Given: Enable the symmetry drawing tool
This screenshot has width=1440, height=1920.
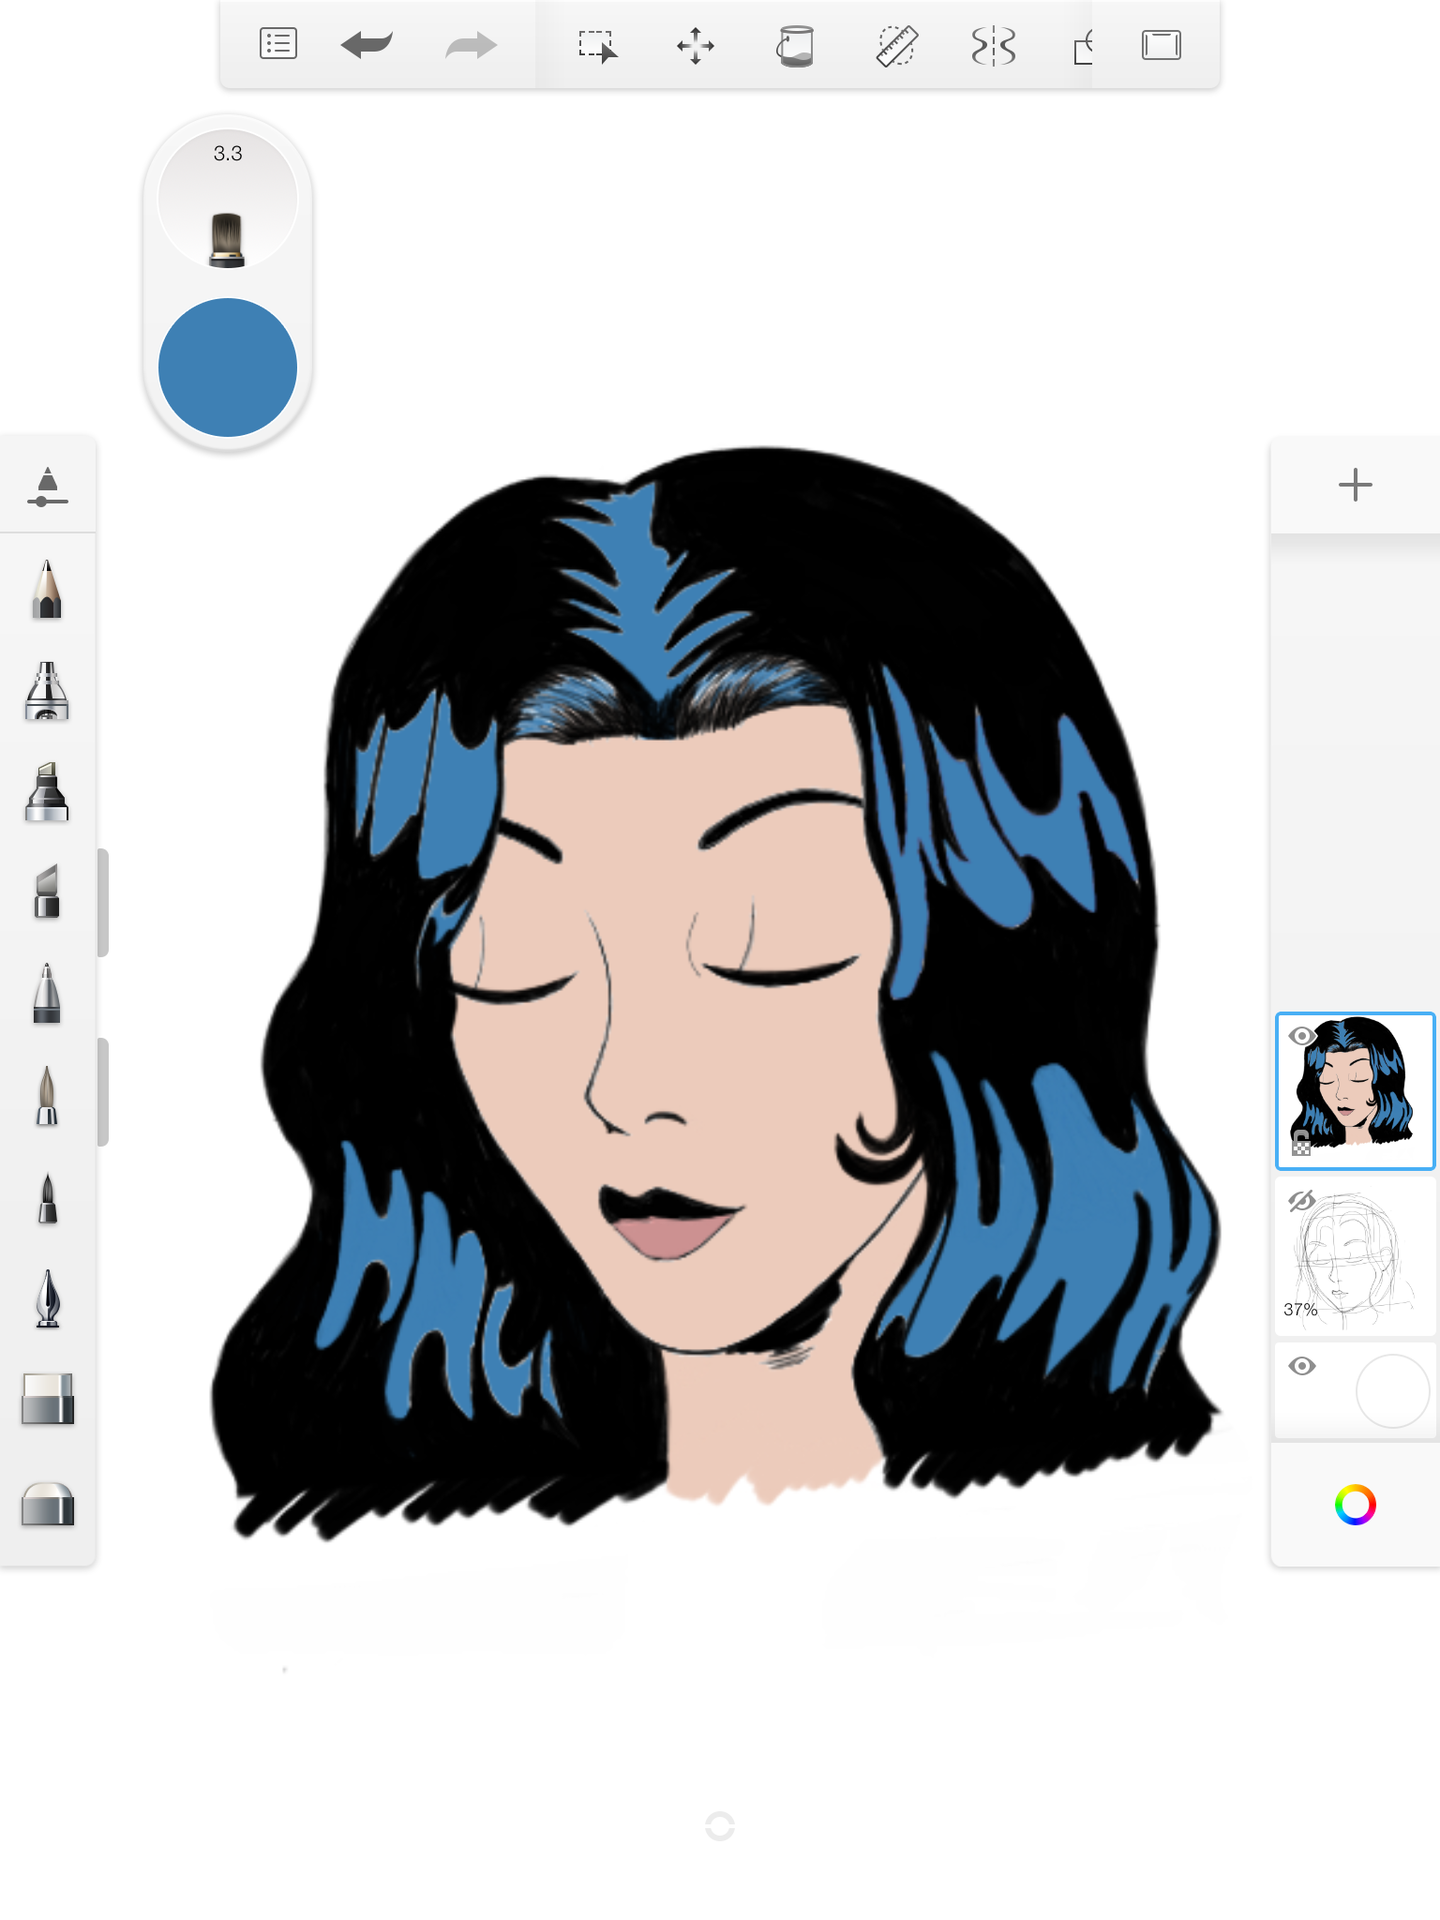Looking at the screenshot, I should pos(993,46).
